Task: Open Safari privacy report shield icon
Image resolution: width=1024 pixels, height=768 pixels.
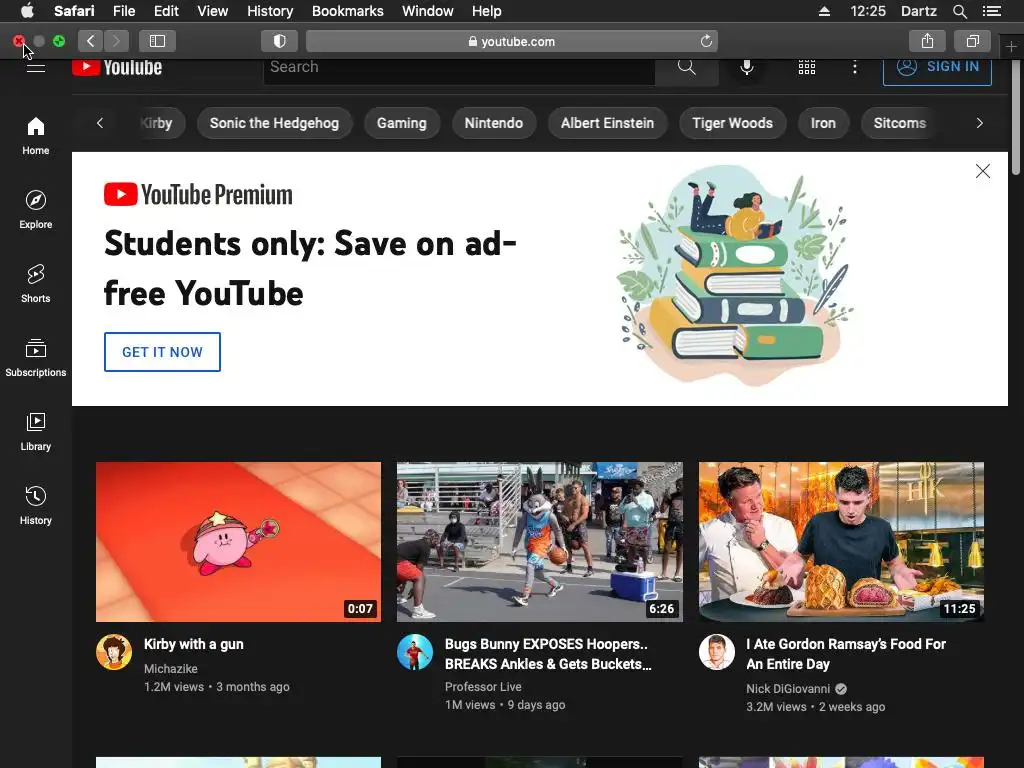Action: click(280, 41)
